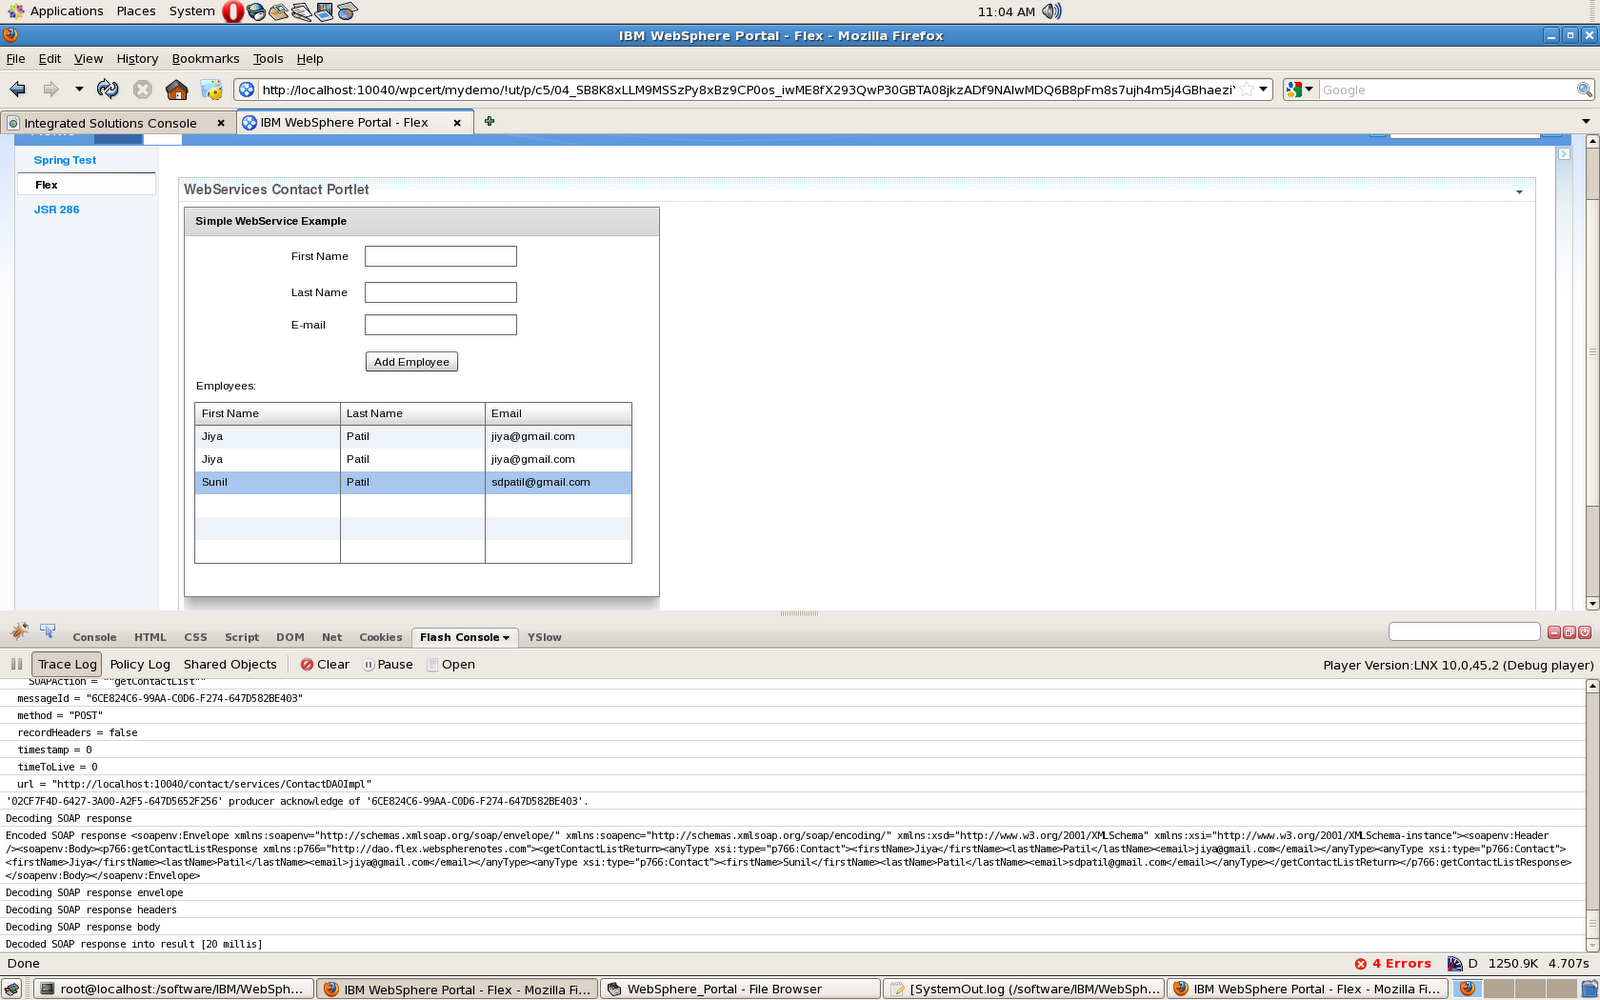Reload the page with the Refresh icon
Viewport: 1600px width, 1000px height.
108,89
